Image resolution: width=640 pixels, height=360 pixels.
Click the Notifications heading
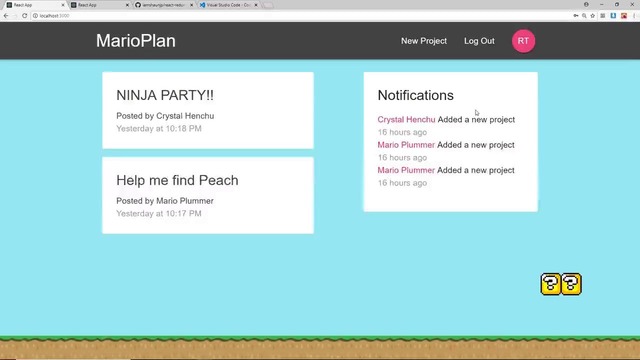(x=416, y=95)
